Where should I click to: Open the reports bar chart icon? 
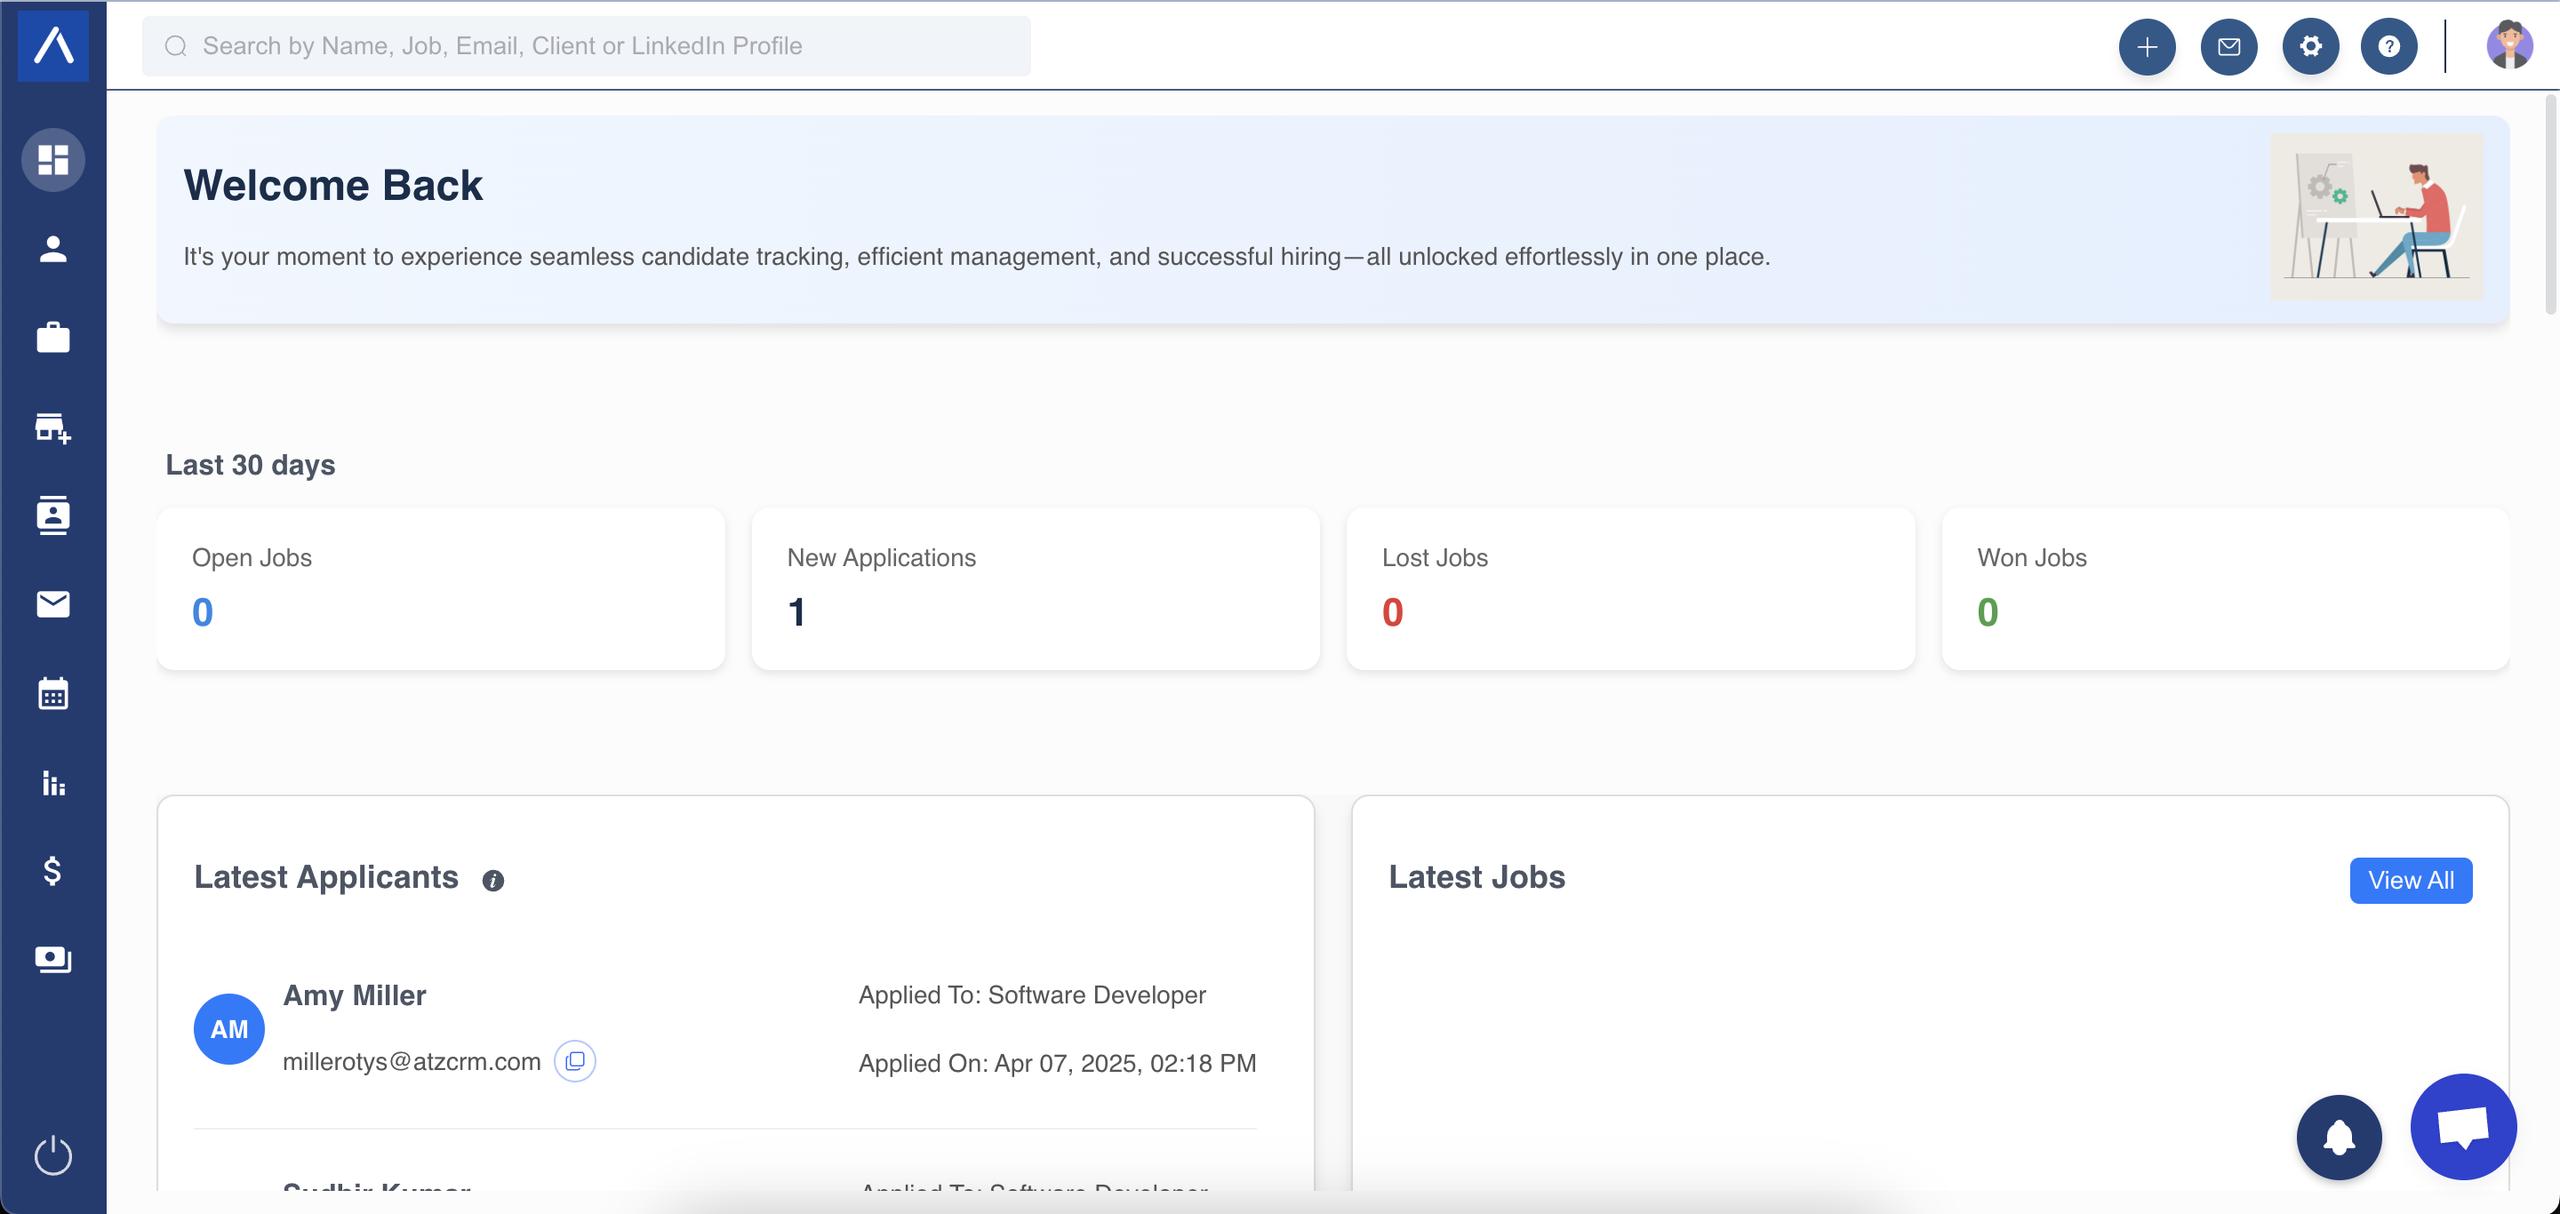coord(53,782)
